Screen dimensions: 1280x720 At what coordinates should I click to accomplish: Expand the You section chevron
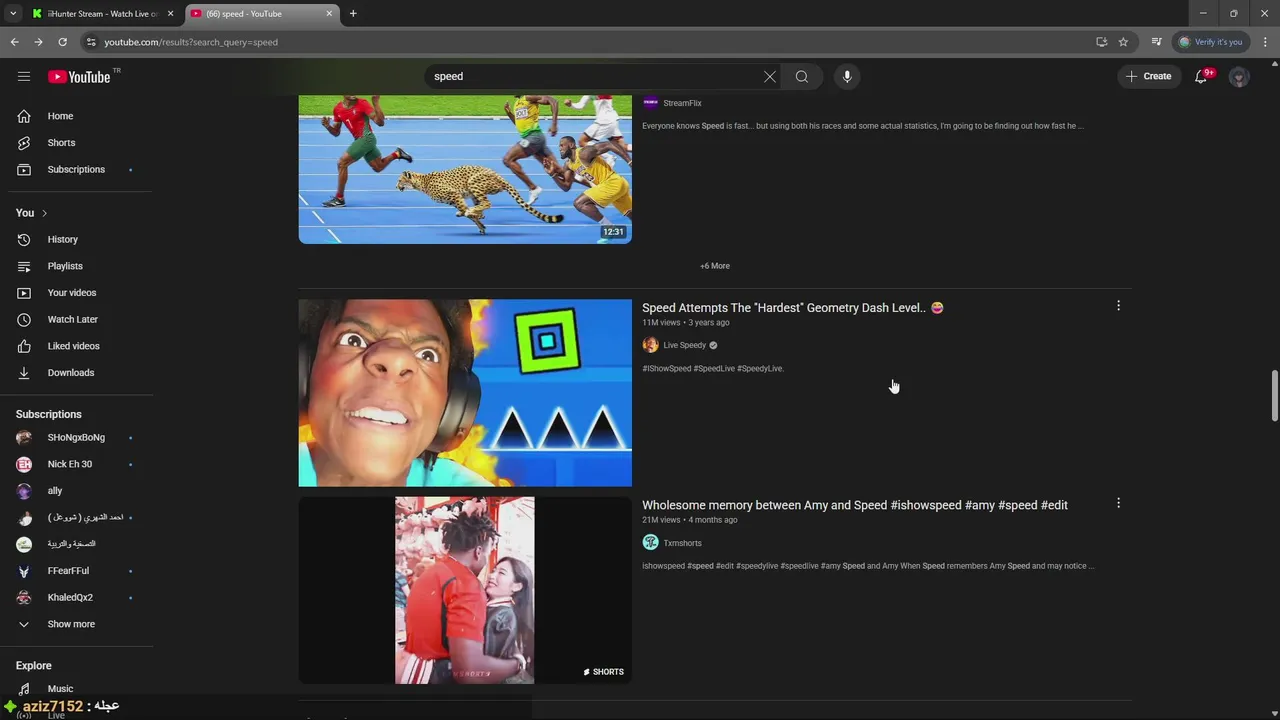(x=44, y=213)
